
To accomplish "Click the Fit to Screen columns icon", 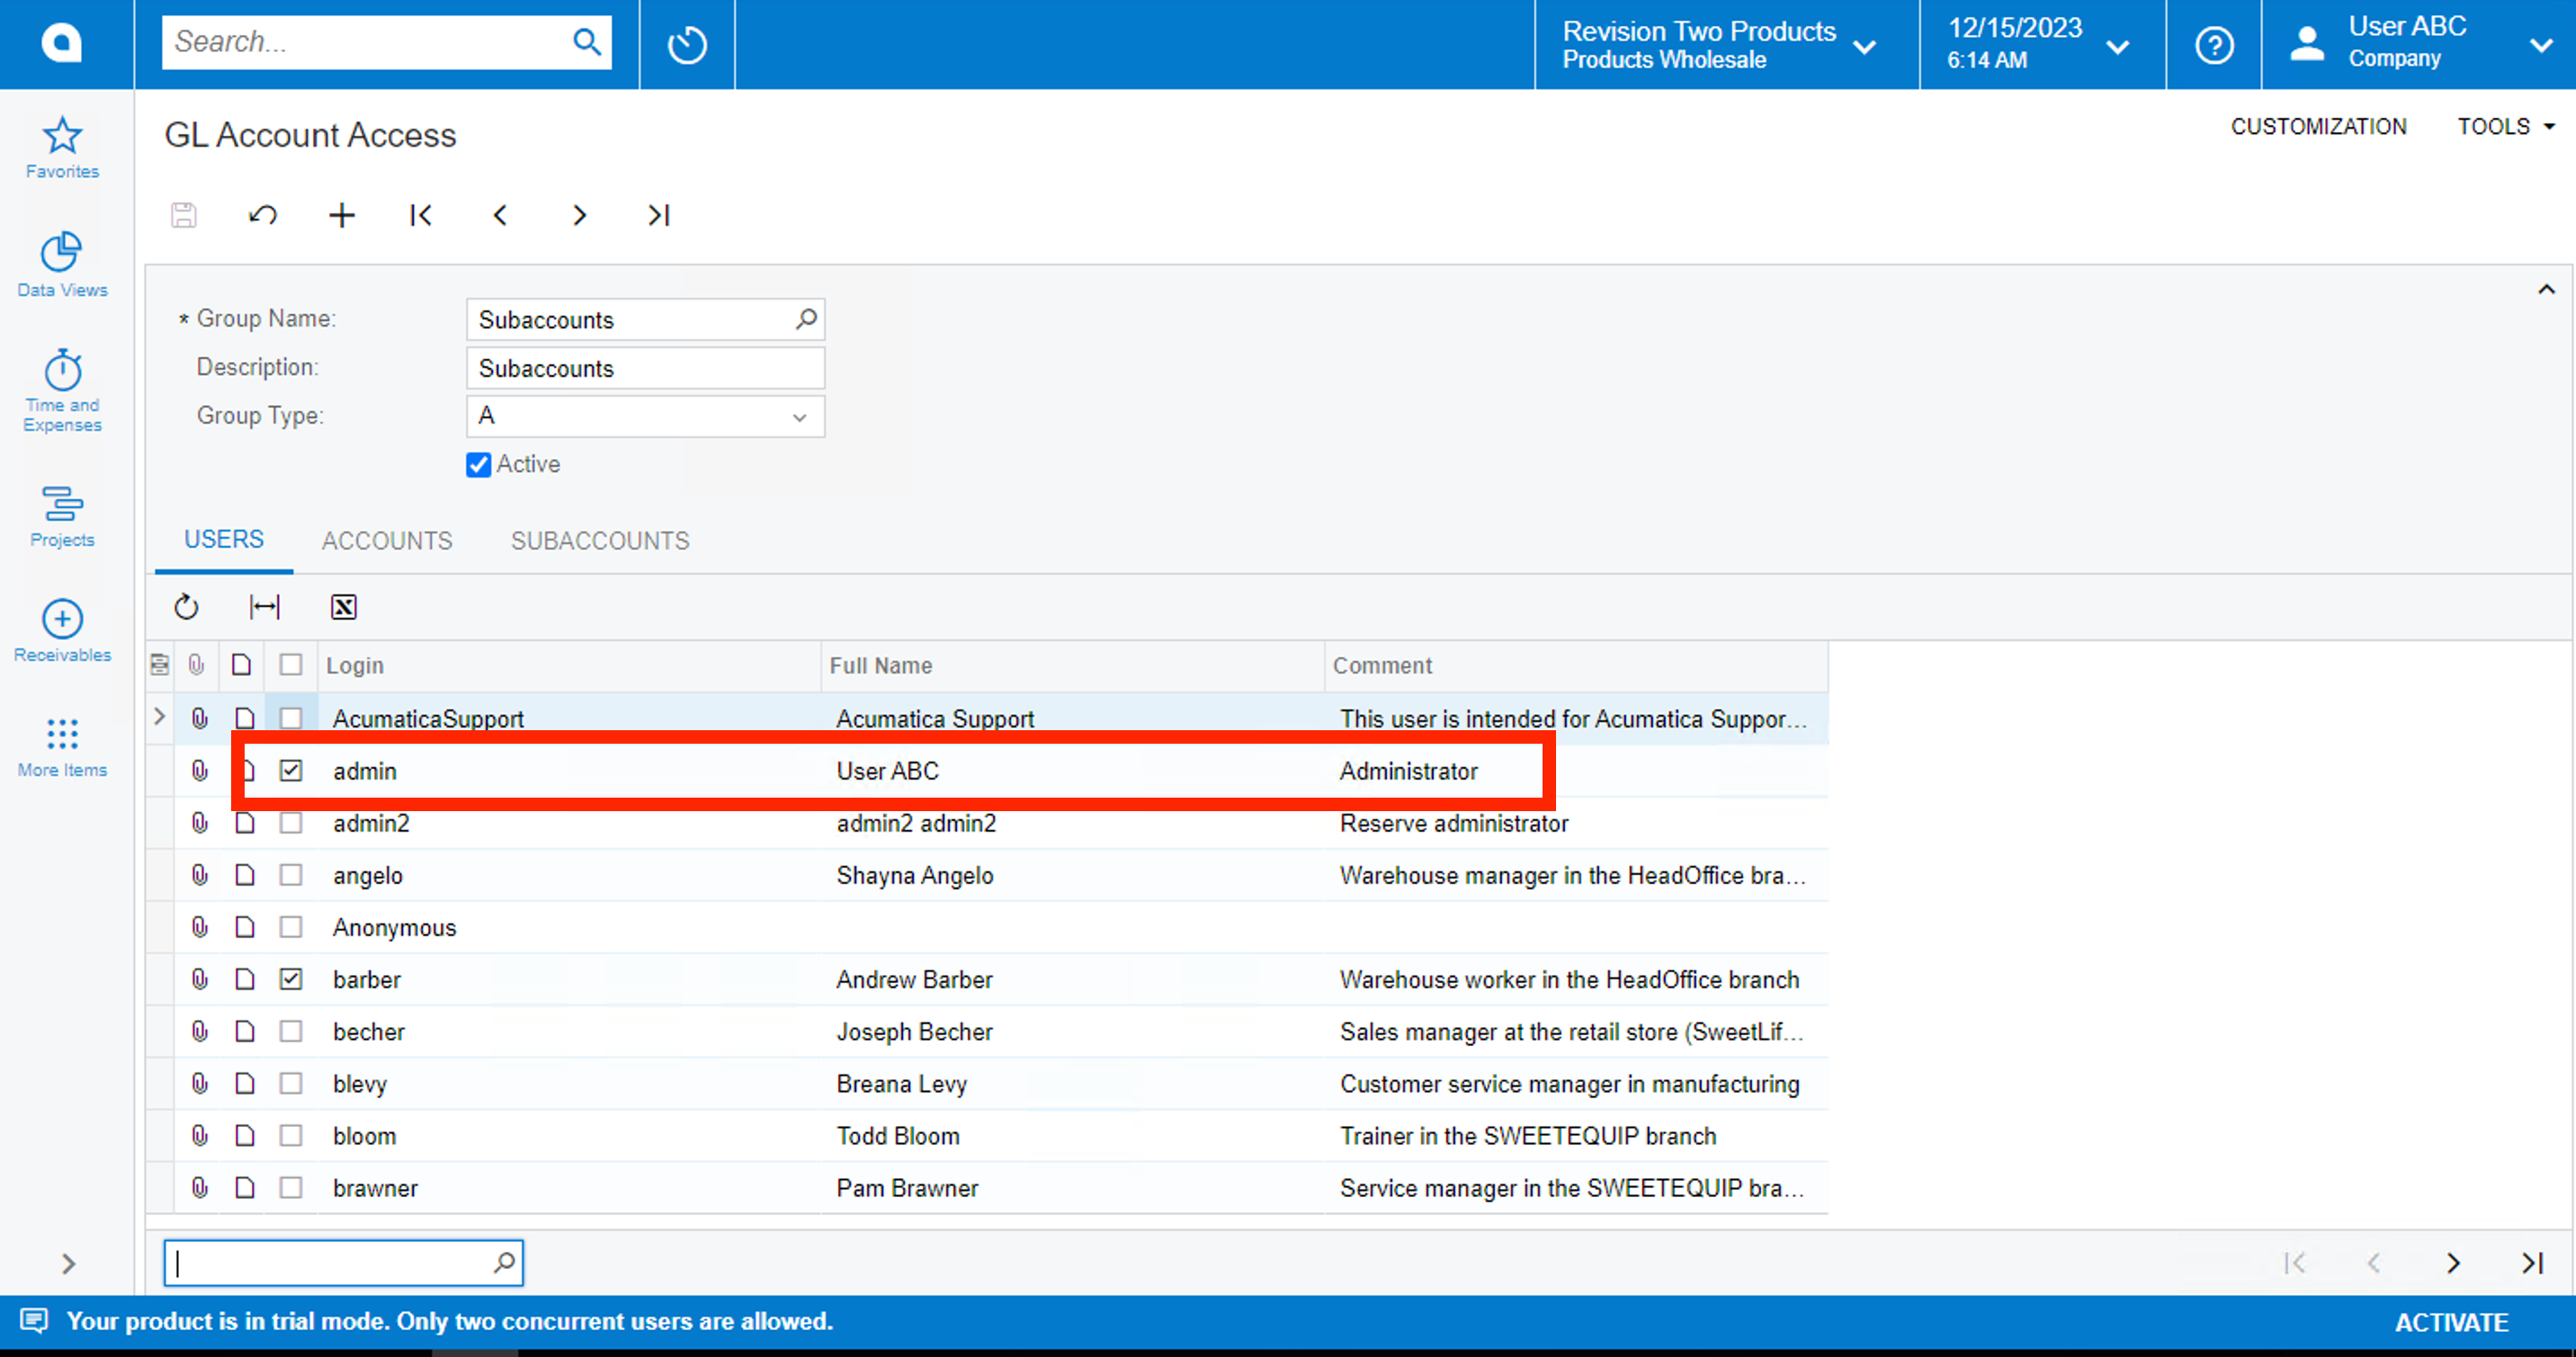I will coord(264,607).
